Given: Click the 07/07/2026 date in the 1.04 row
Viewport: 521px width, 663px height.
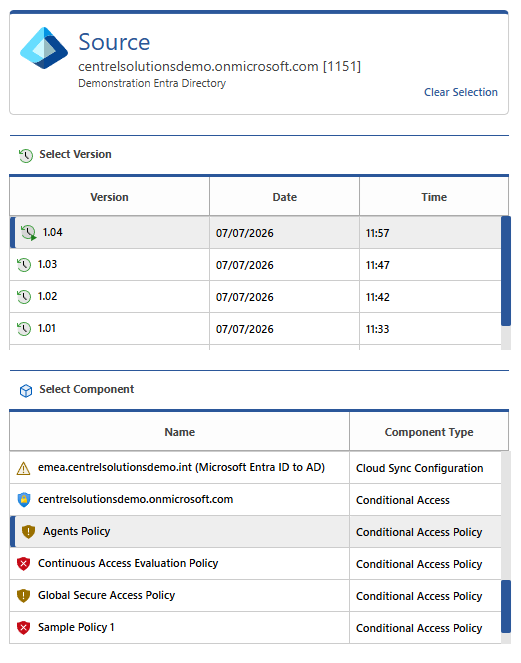Looking at the screenshot, I should pos(245,233).
